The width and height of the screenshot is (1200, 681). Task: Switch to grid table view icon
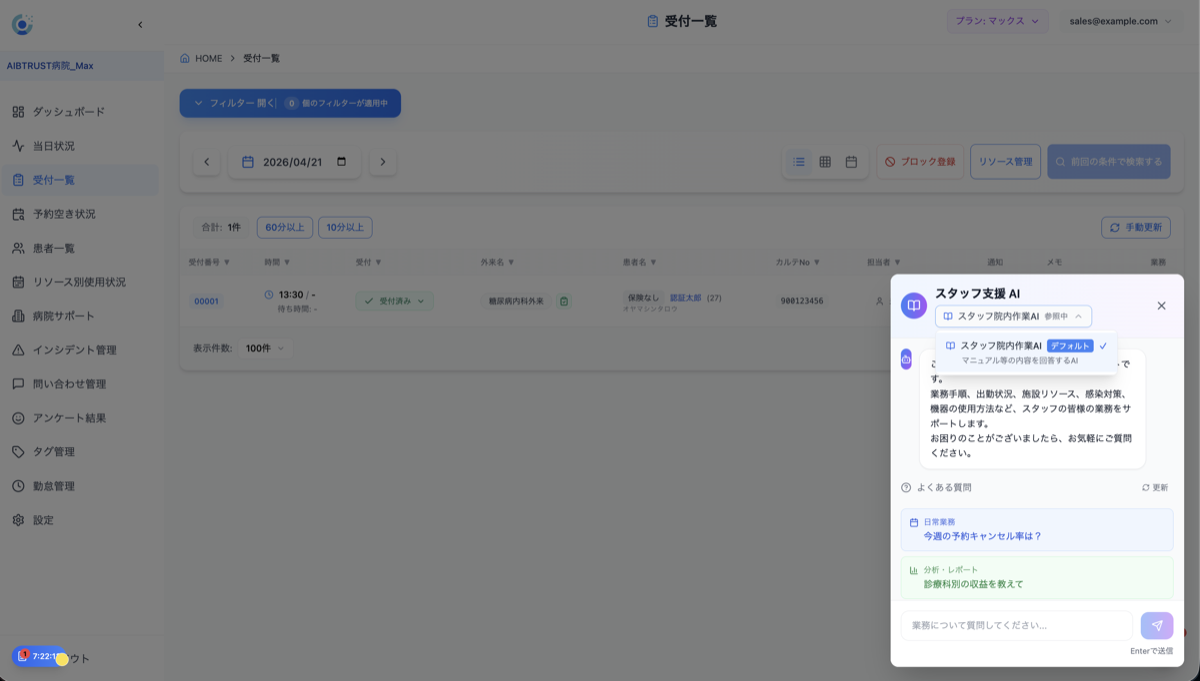[x=825, y=162]
